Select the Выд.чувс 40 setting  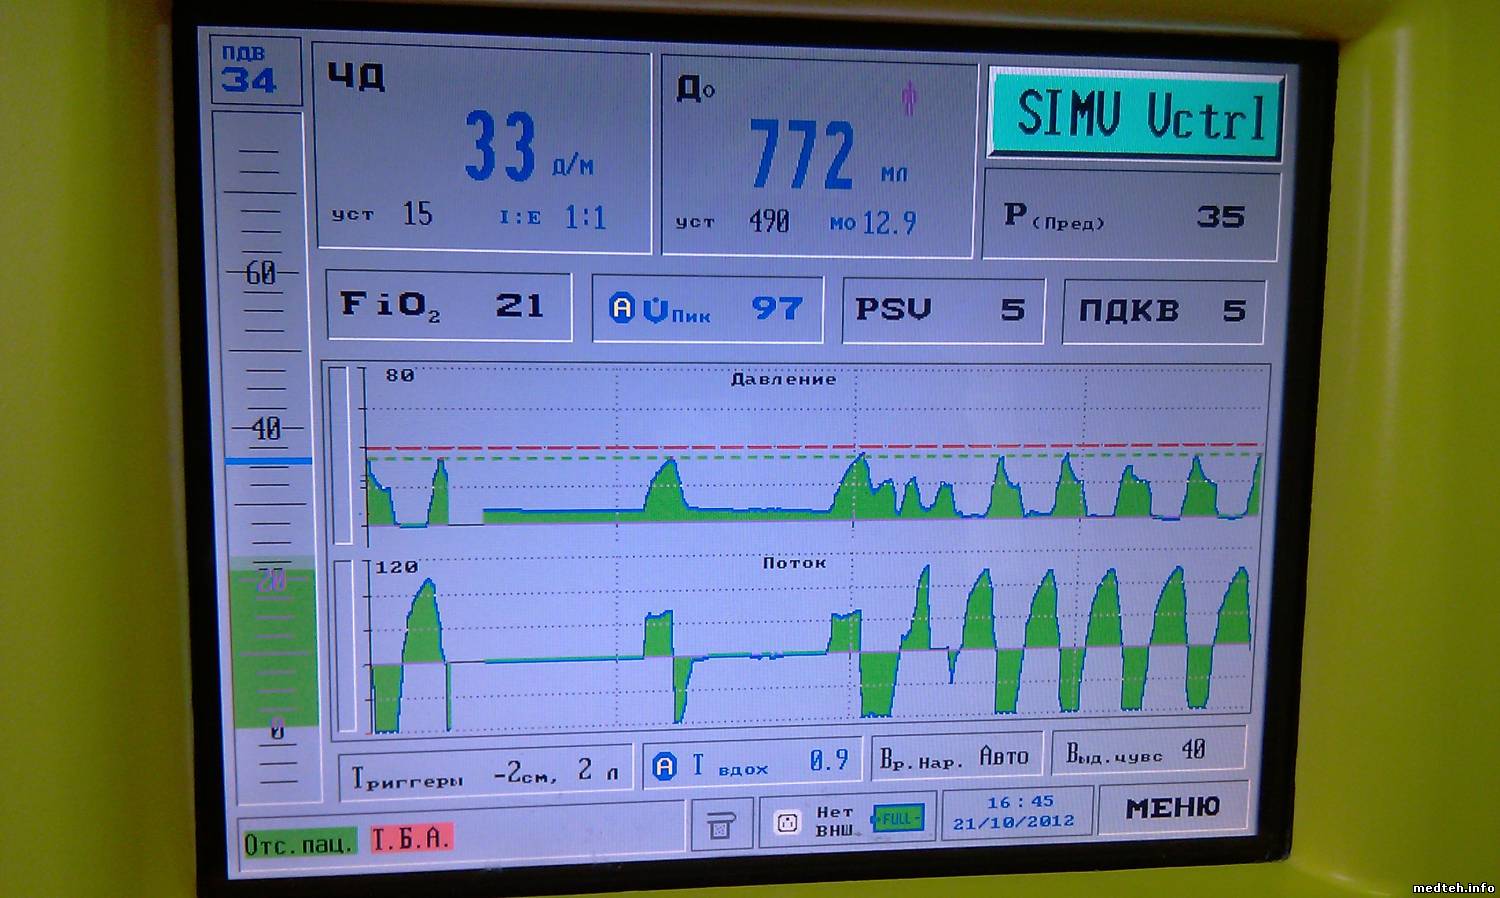[1146, 752]
